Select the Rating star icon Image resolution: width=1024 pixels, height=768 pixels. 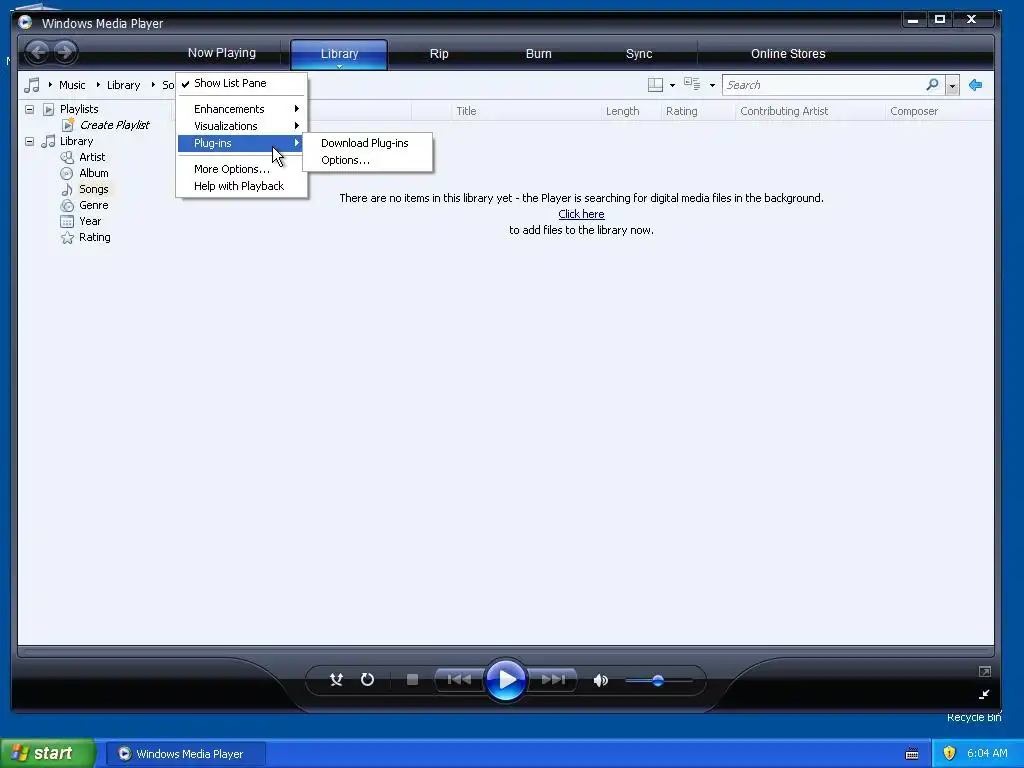[x=67, y=238]
